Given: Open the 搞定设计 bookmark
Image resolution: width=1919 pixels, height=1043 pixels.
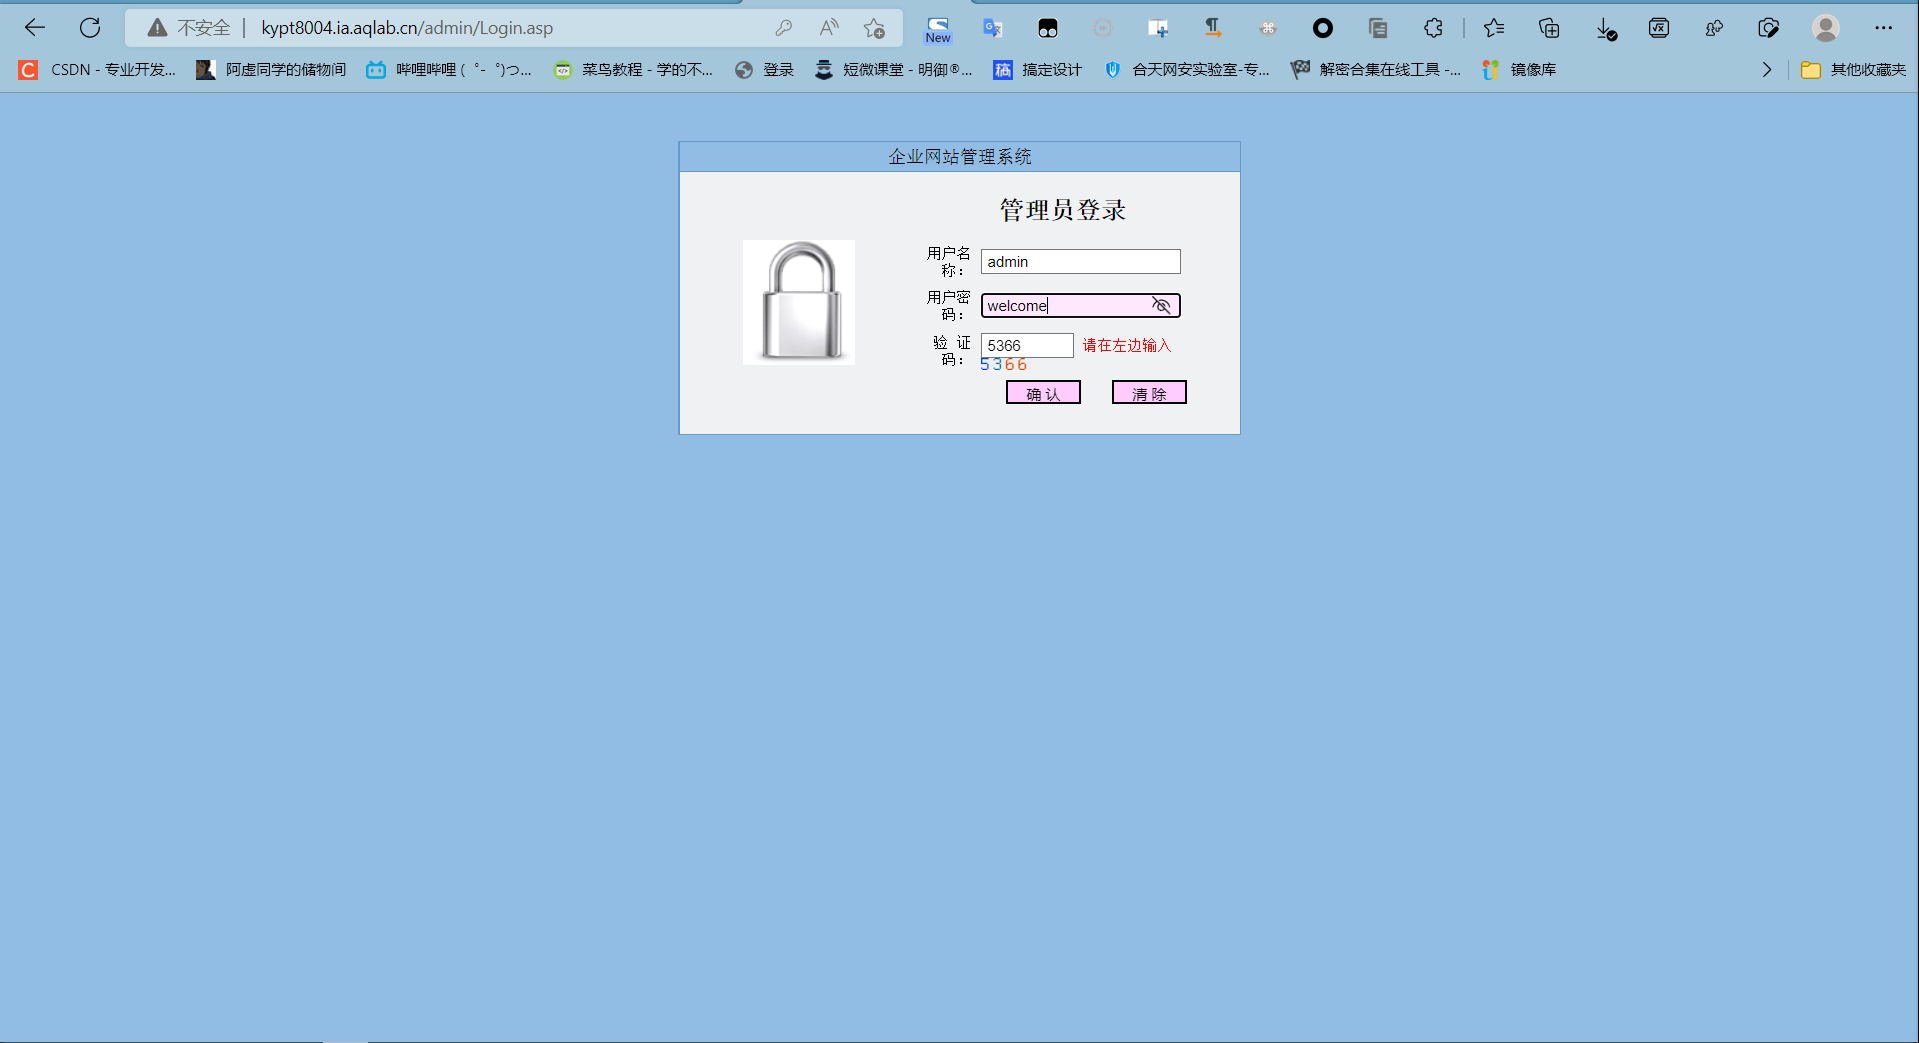Looking at the screenshot, I should coord(1037,69).
